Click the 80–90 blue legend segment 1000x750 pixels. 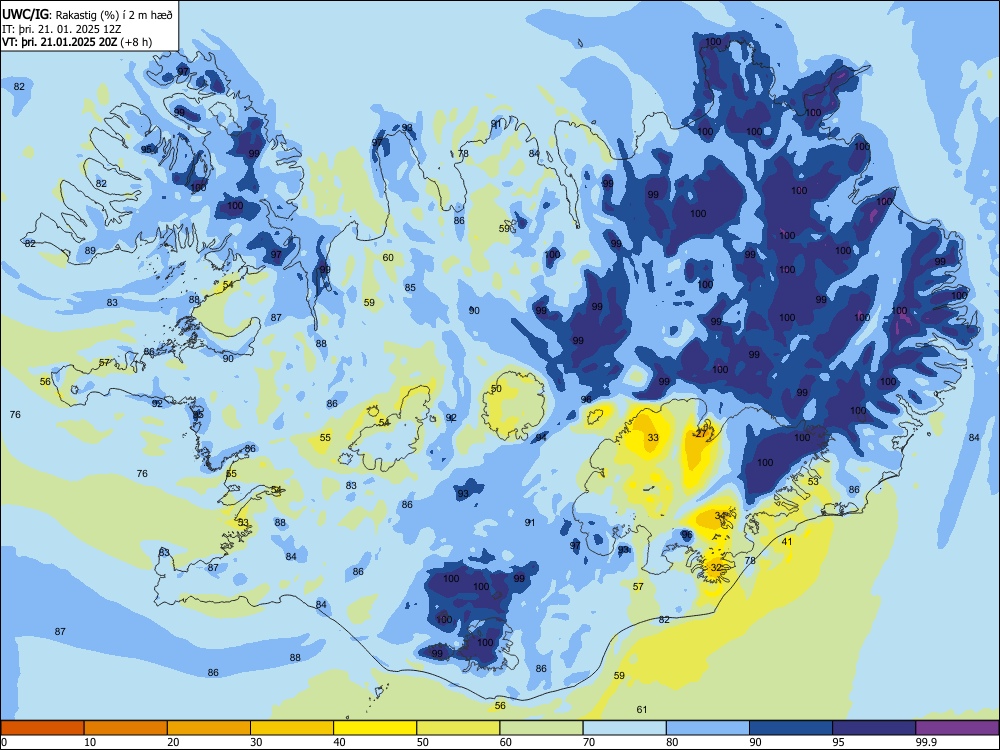(x=708, y=728)
